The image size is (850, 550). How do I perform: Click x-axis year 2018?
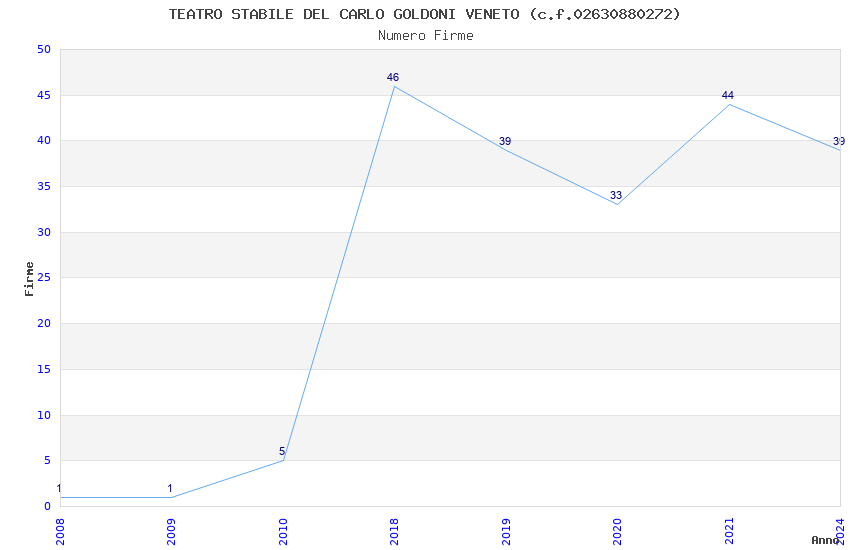394,532
